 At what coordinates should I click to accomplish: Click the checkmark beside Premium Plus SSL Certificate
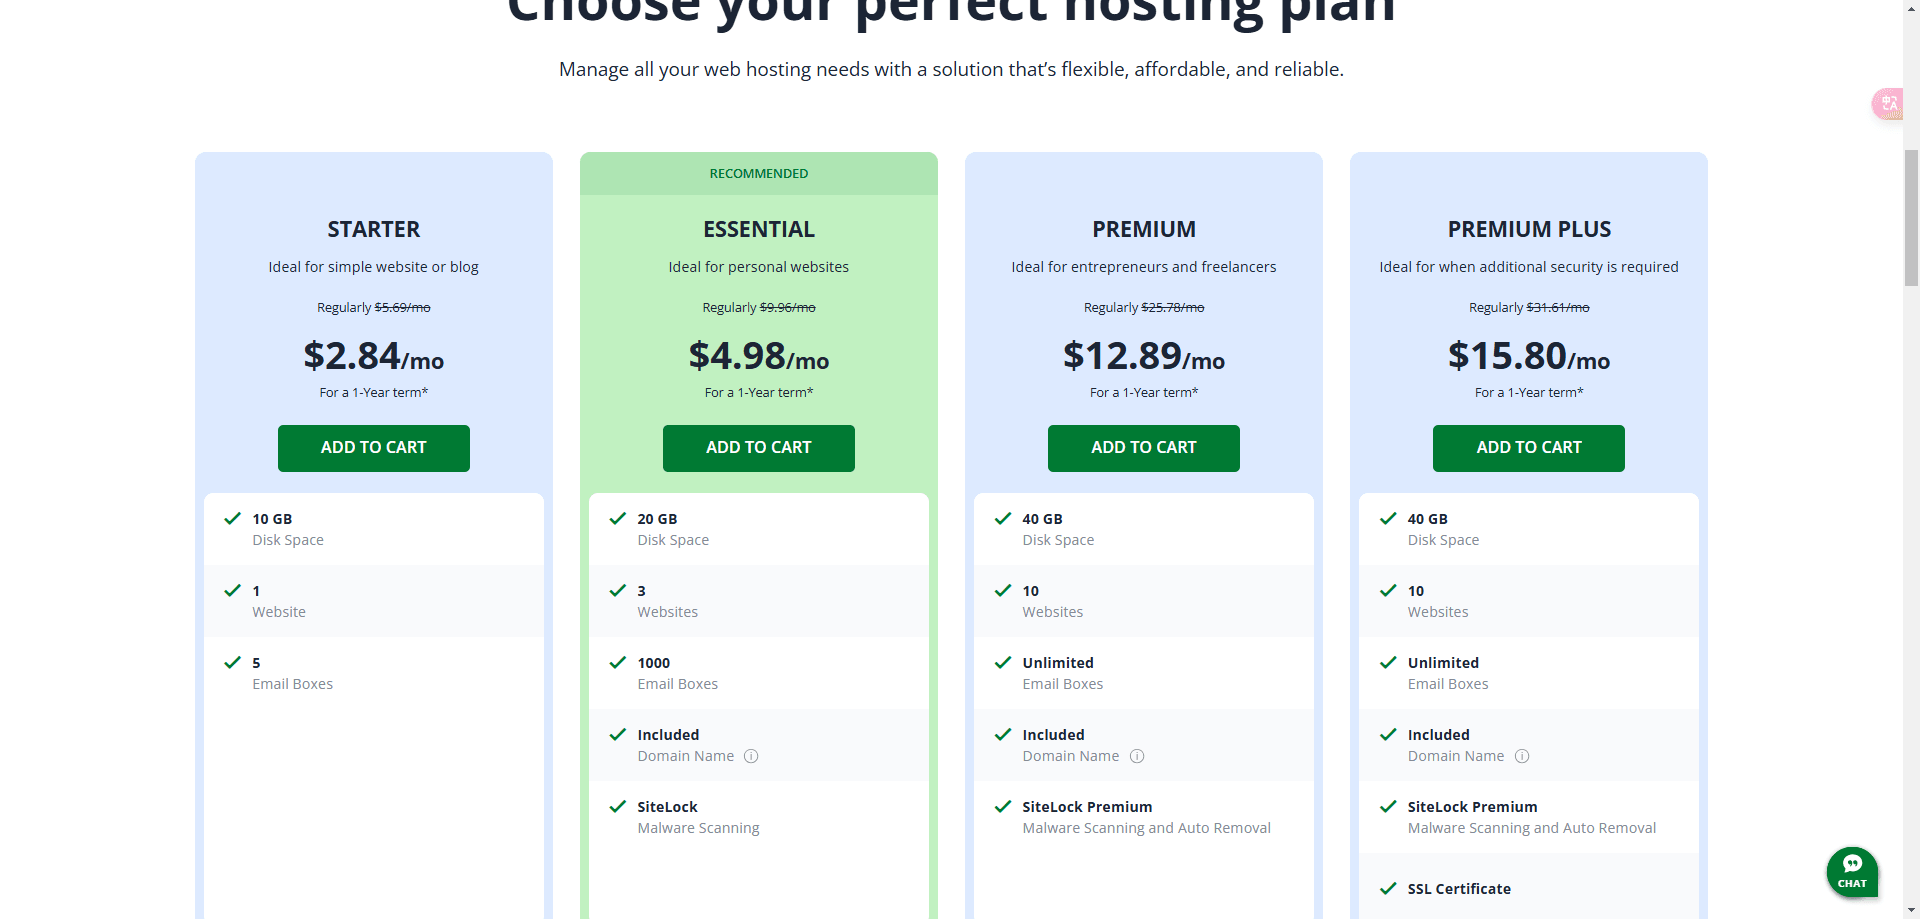[x=1388, y=888]
